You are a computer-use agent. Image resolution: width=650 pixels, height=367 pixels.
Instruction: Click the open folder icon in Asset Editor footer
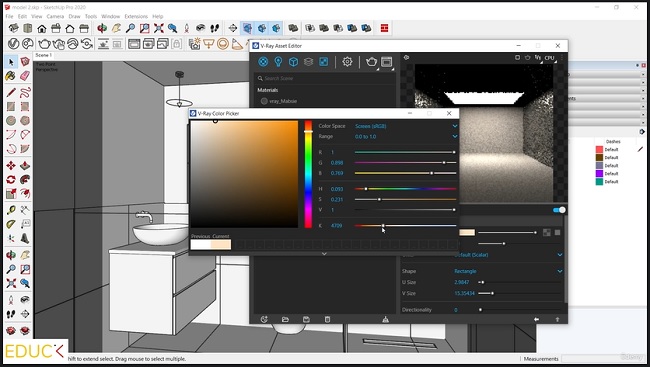(x=285, y=319)
